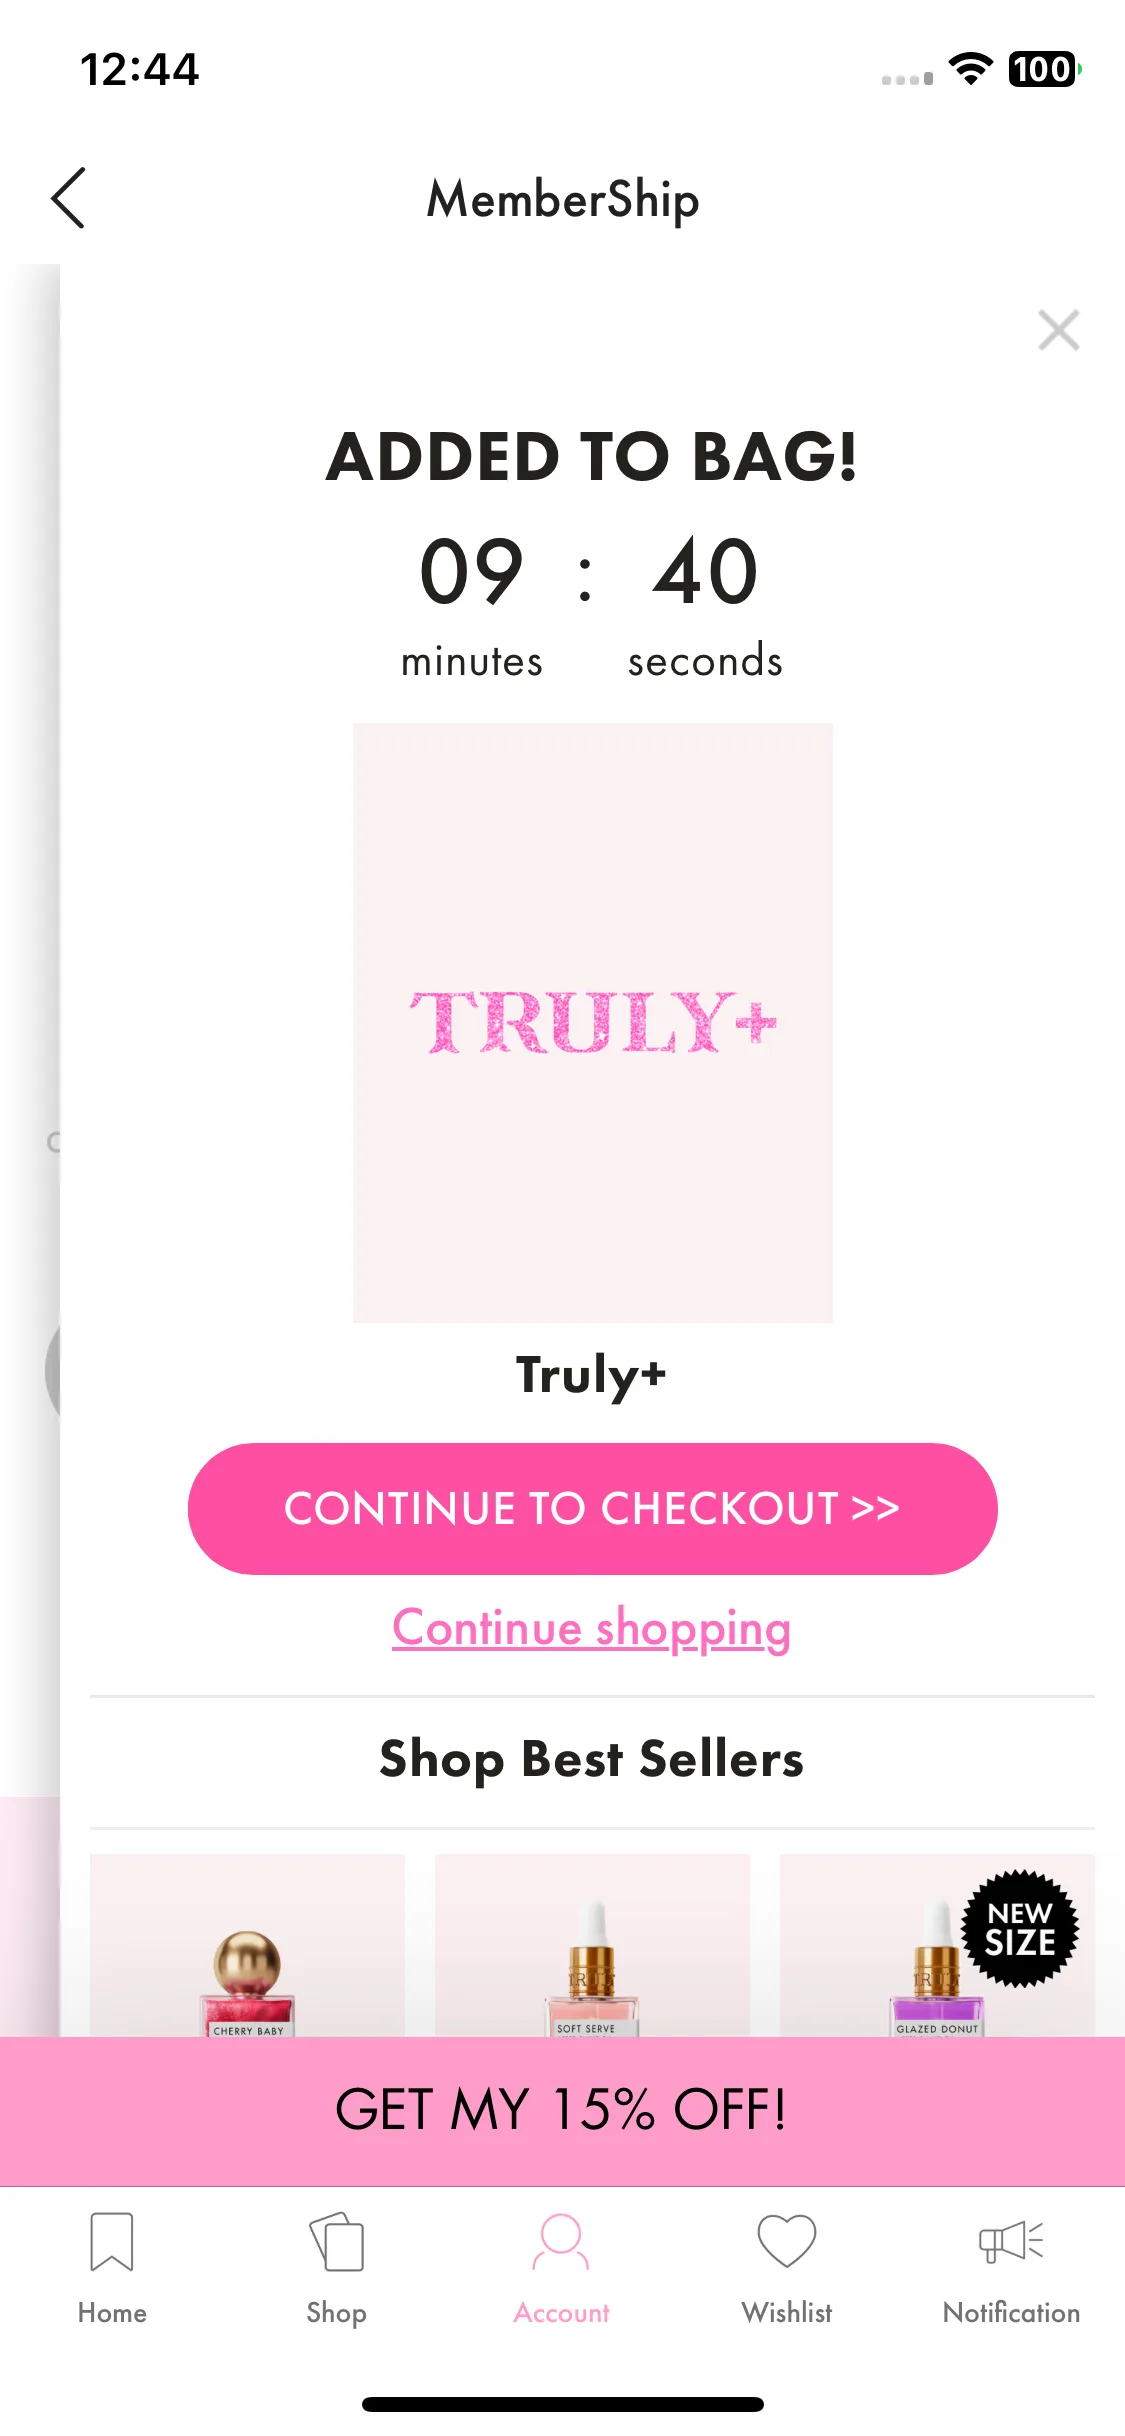Open the Glazed Donut product thumbnail
Viewport: 1125px width, 2436px height.
coord(937,1945)
